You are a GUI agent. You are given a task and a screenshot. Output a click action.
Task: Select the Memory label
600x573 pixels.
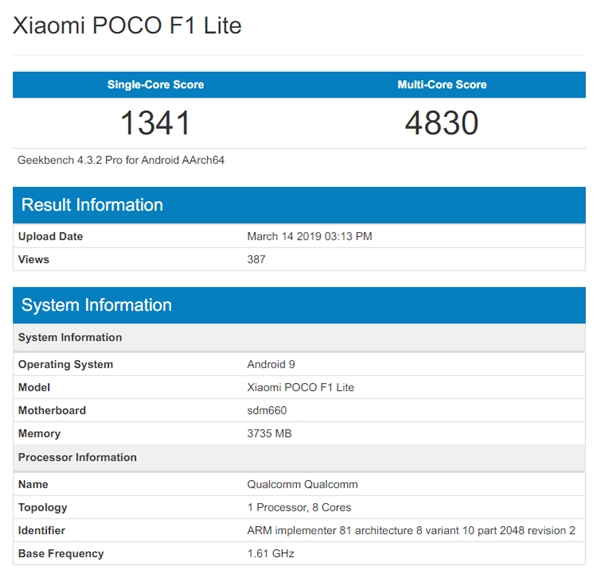pos(39,433)
